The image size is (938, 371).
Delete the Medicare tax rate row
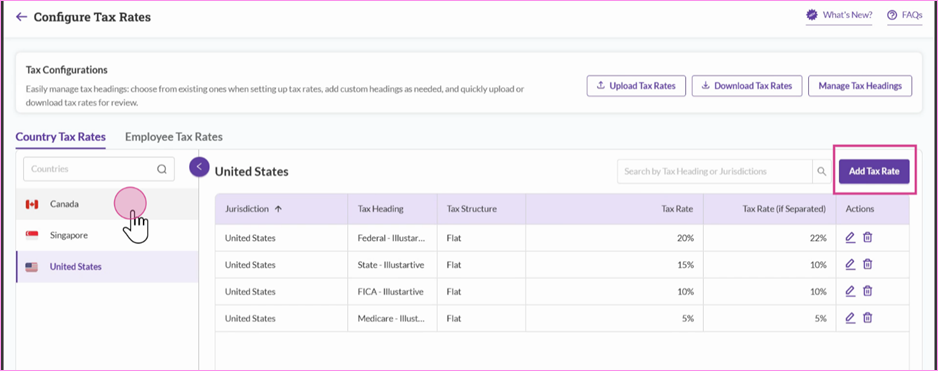(x=867, y=318)
